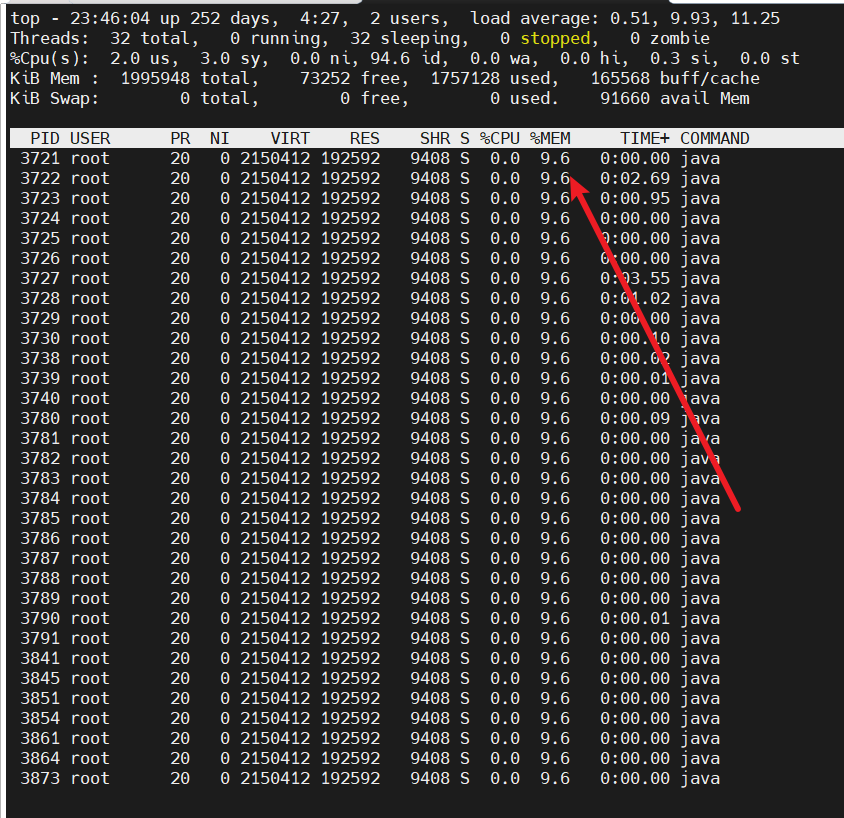Click the USER column header

(x=90, y=138)
